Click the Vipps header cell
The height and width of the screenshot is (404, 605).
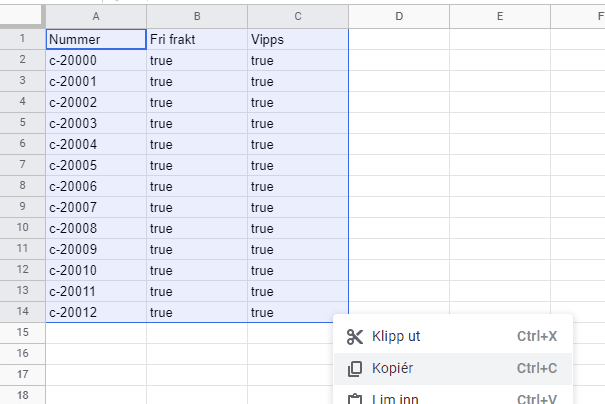(x=298, y=39)
